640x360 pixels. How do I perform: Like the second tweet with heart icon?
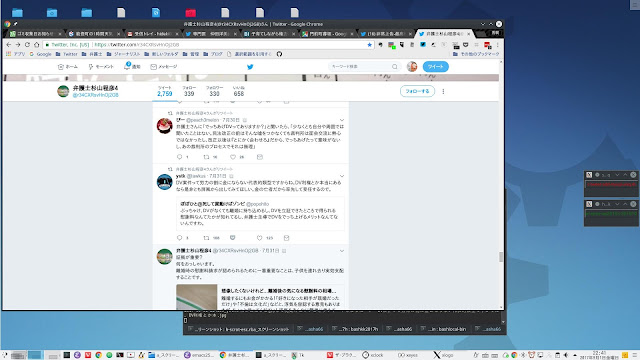coord(259,238)
